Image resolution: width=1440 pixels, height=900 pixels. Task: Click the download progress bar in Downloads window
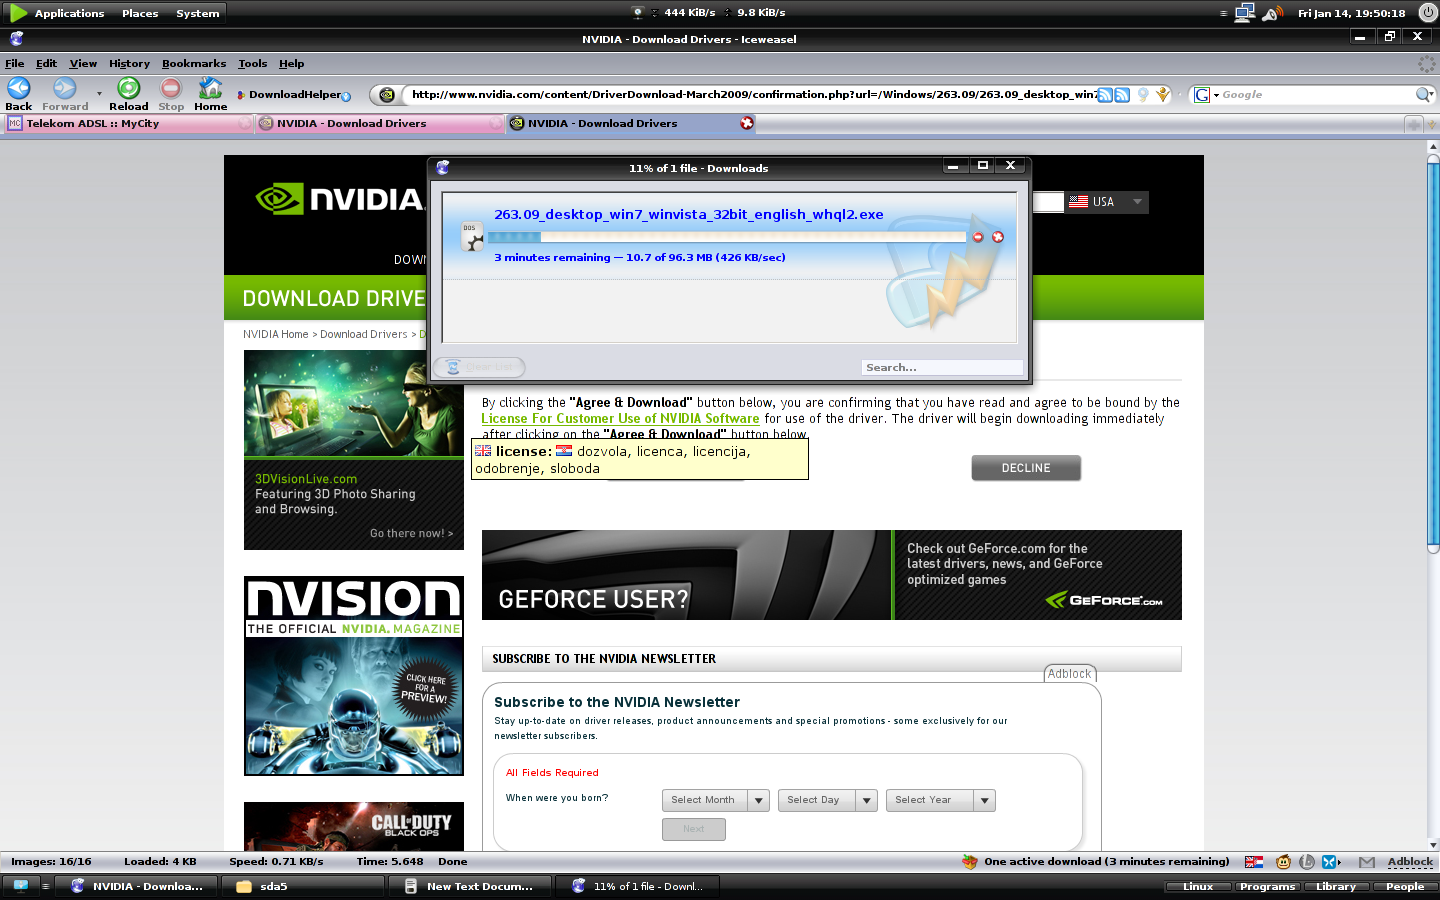726,237
